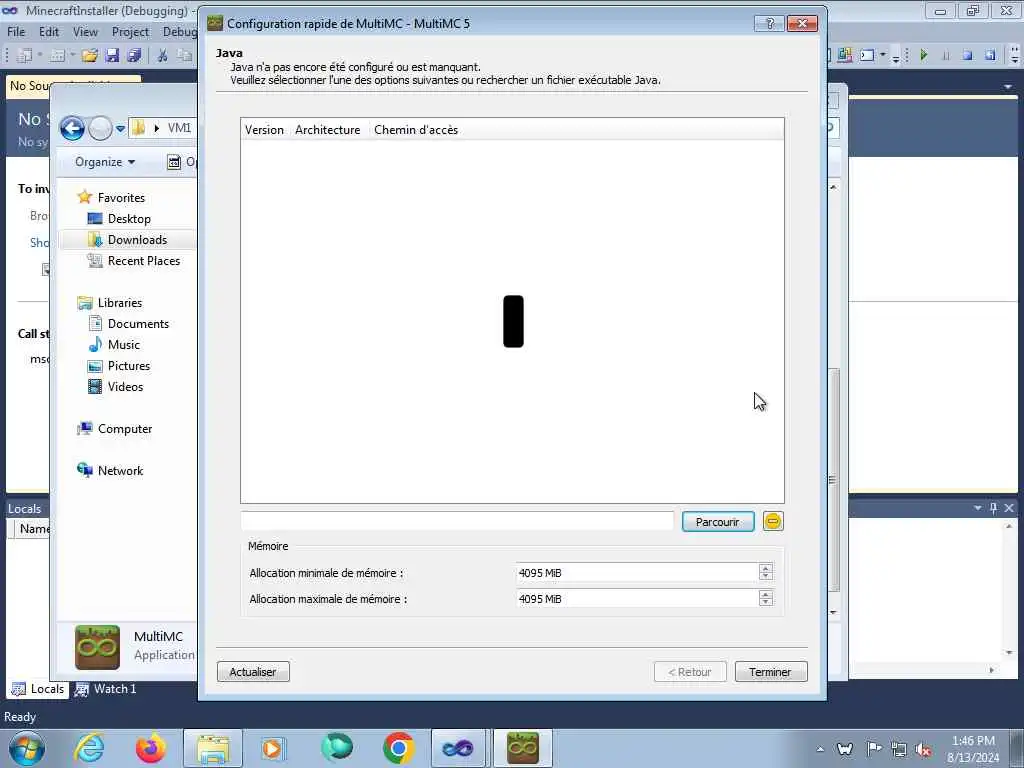Sort Java list by Architecture column

[328, 130]
